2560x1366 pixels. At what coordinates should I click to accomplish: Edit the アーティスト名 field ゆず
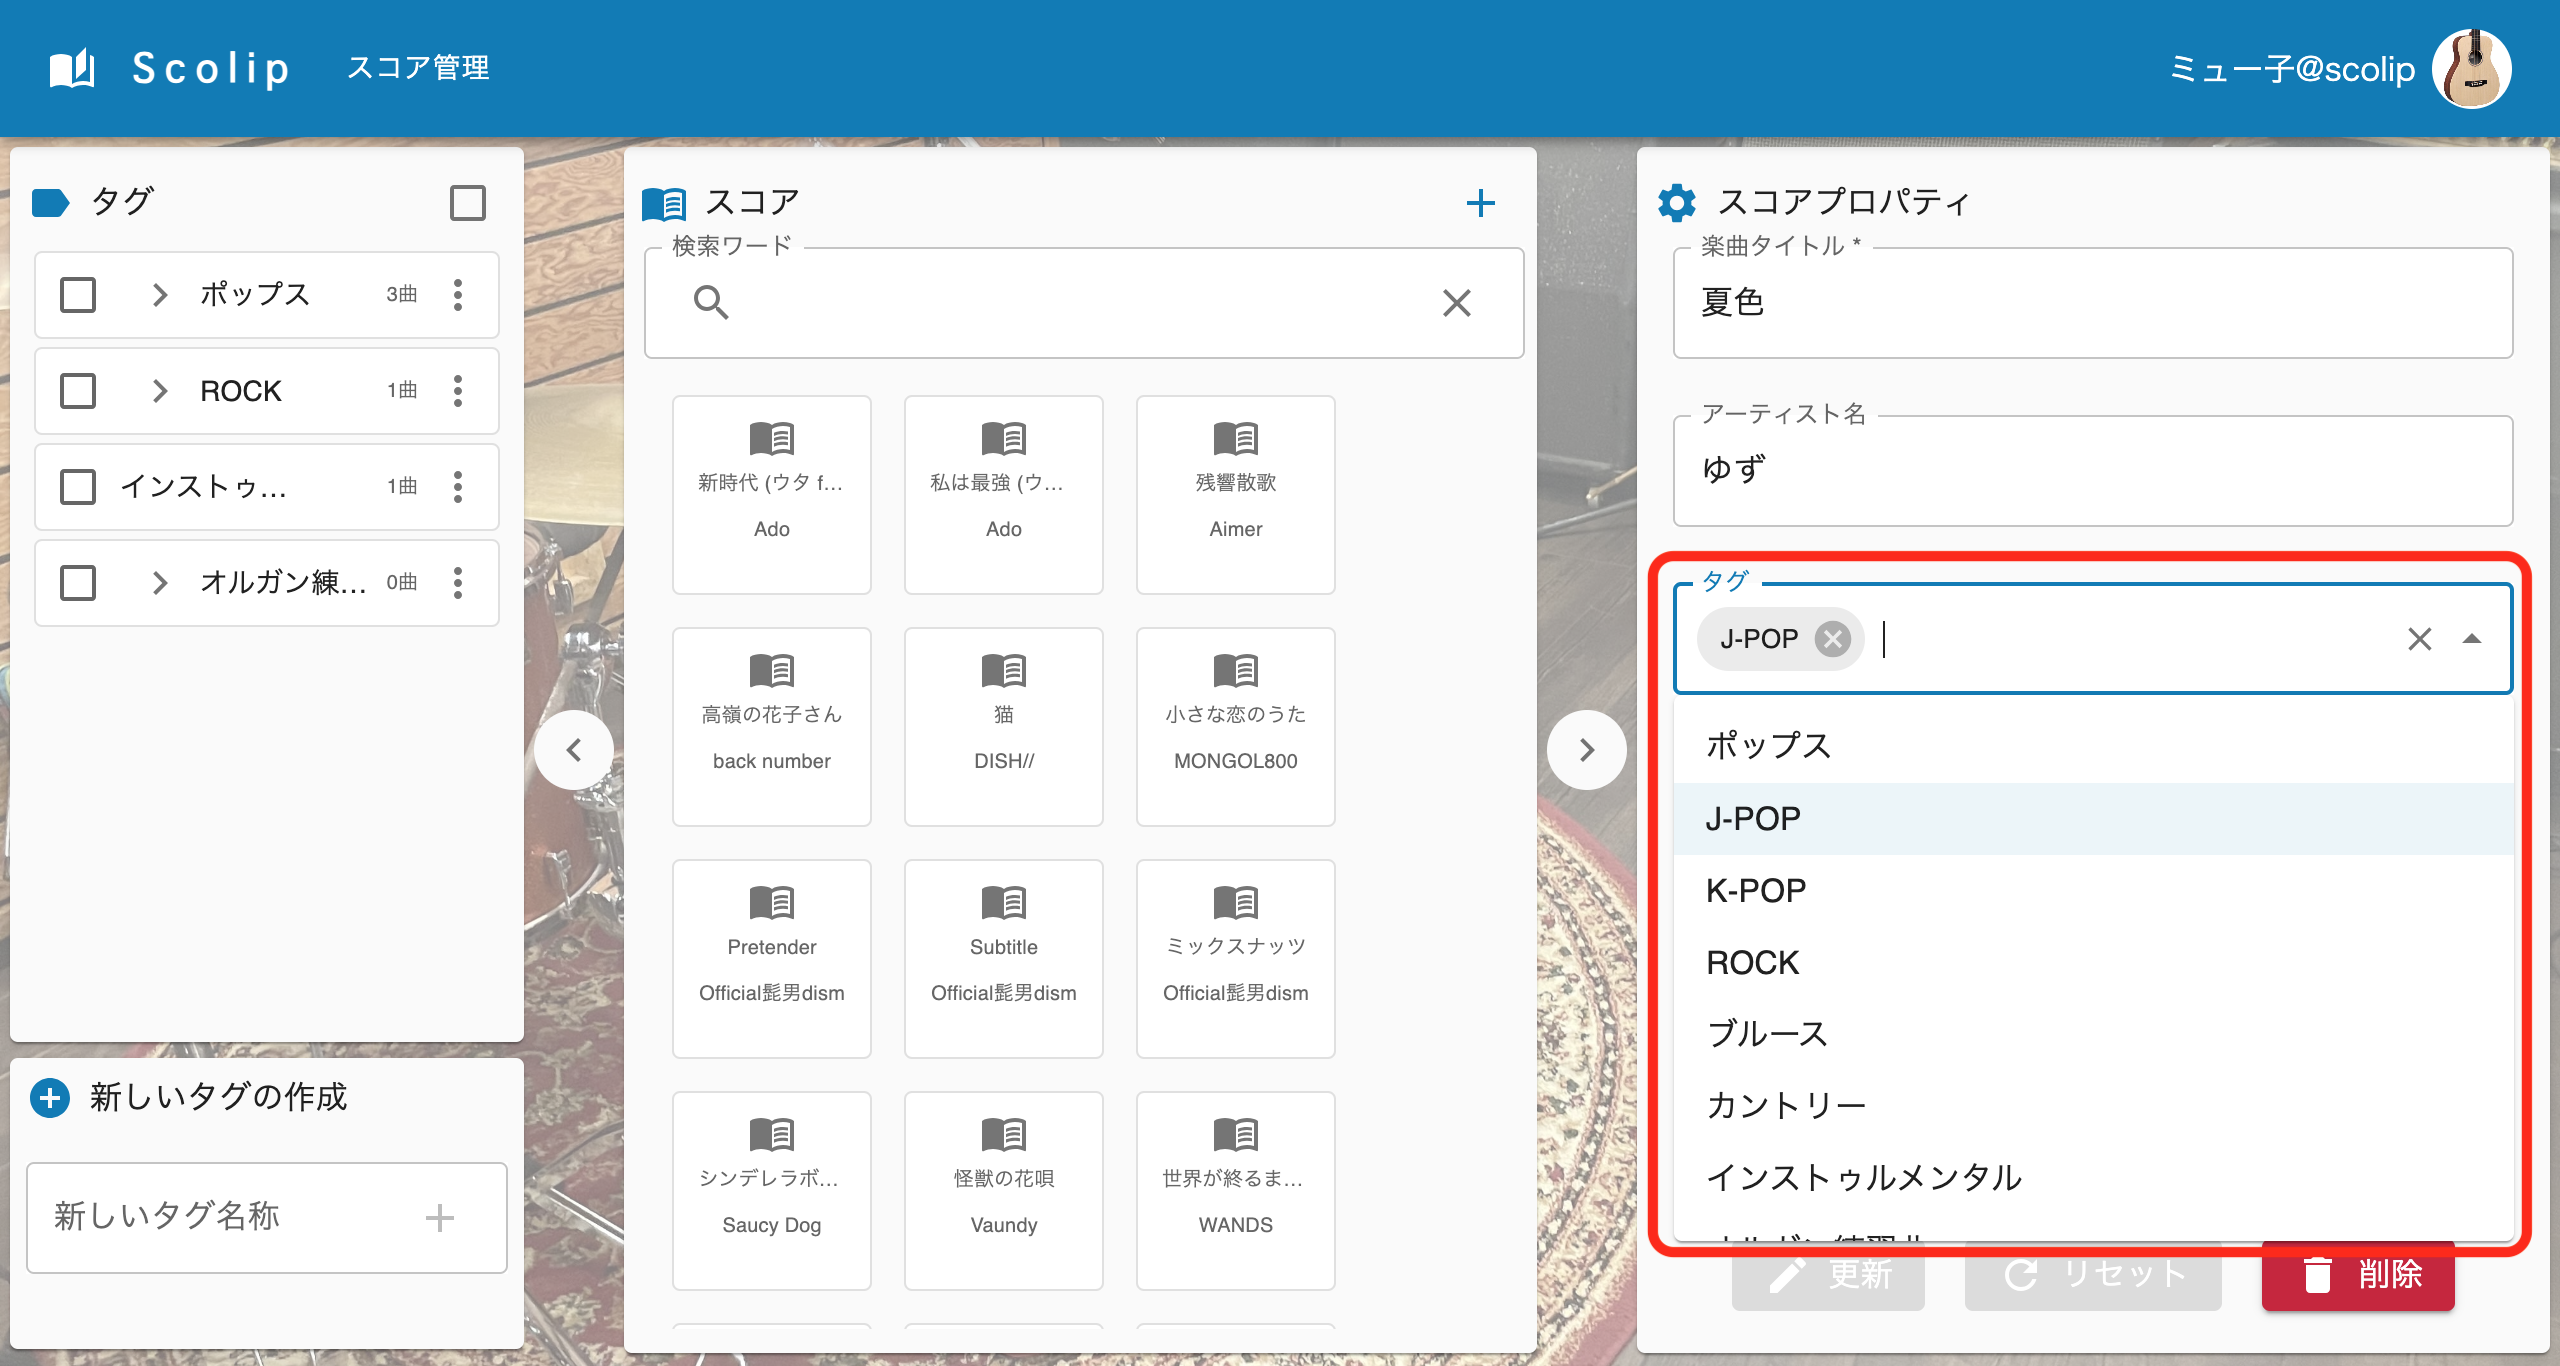coord(2092,470)
